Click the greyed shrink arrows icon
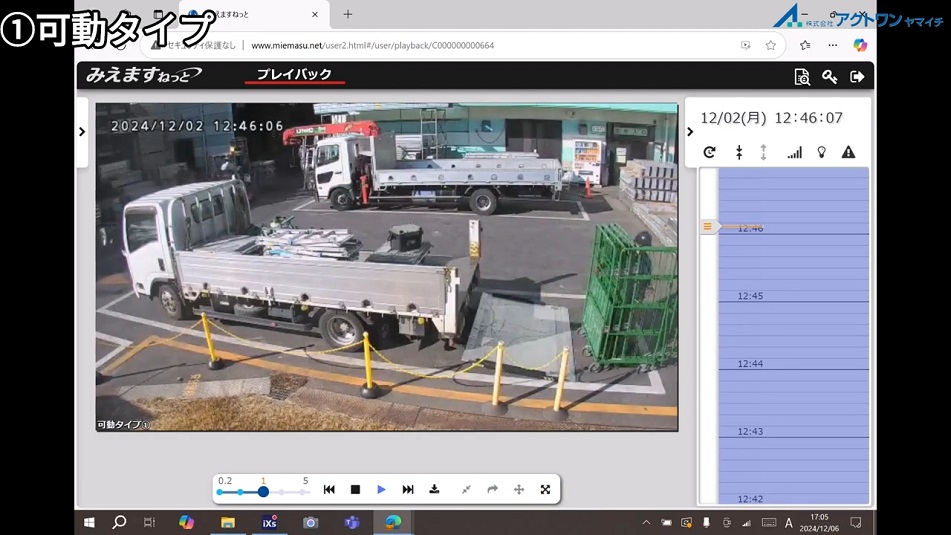951x535 pixels. point(466,490)
